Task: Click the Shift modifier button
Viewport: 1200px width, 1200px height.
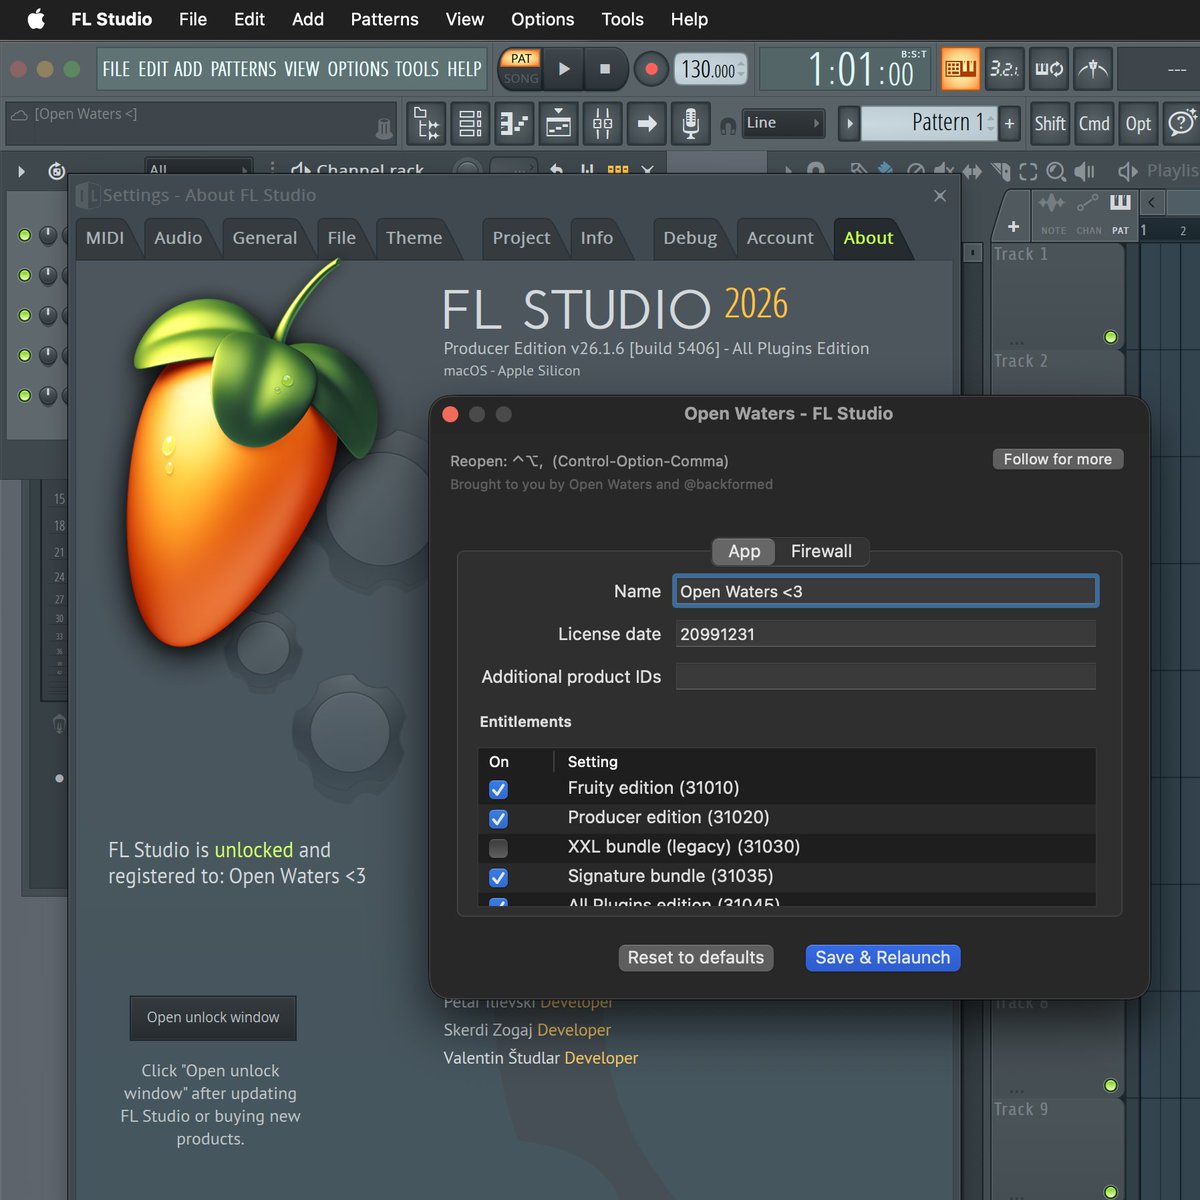Action: pos(1050,123)
